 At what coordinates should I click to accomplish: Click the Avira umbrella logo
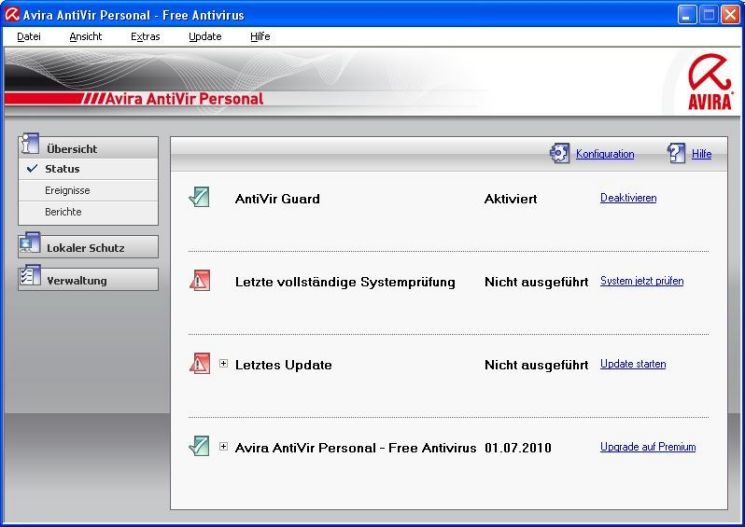709,81
